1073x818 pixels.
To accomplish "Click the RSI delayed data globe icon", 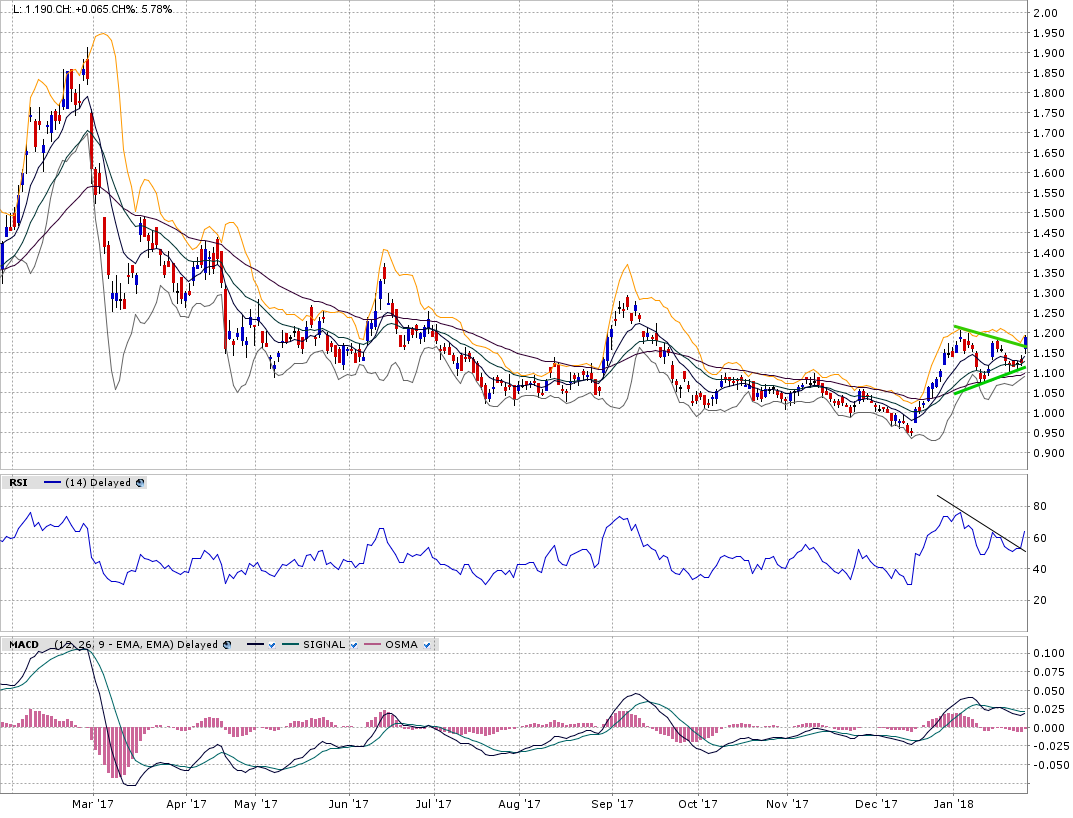I will click(x=140, y=482).
